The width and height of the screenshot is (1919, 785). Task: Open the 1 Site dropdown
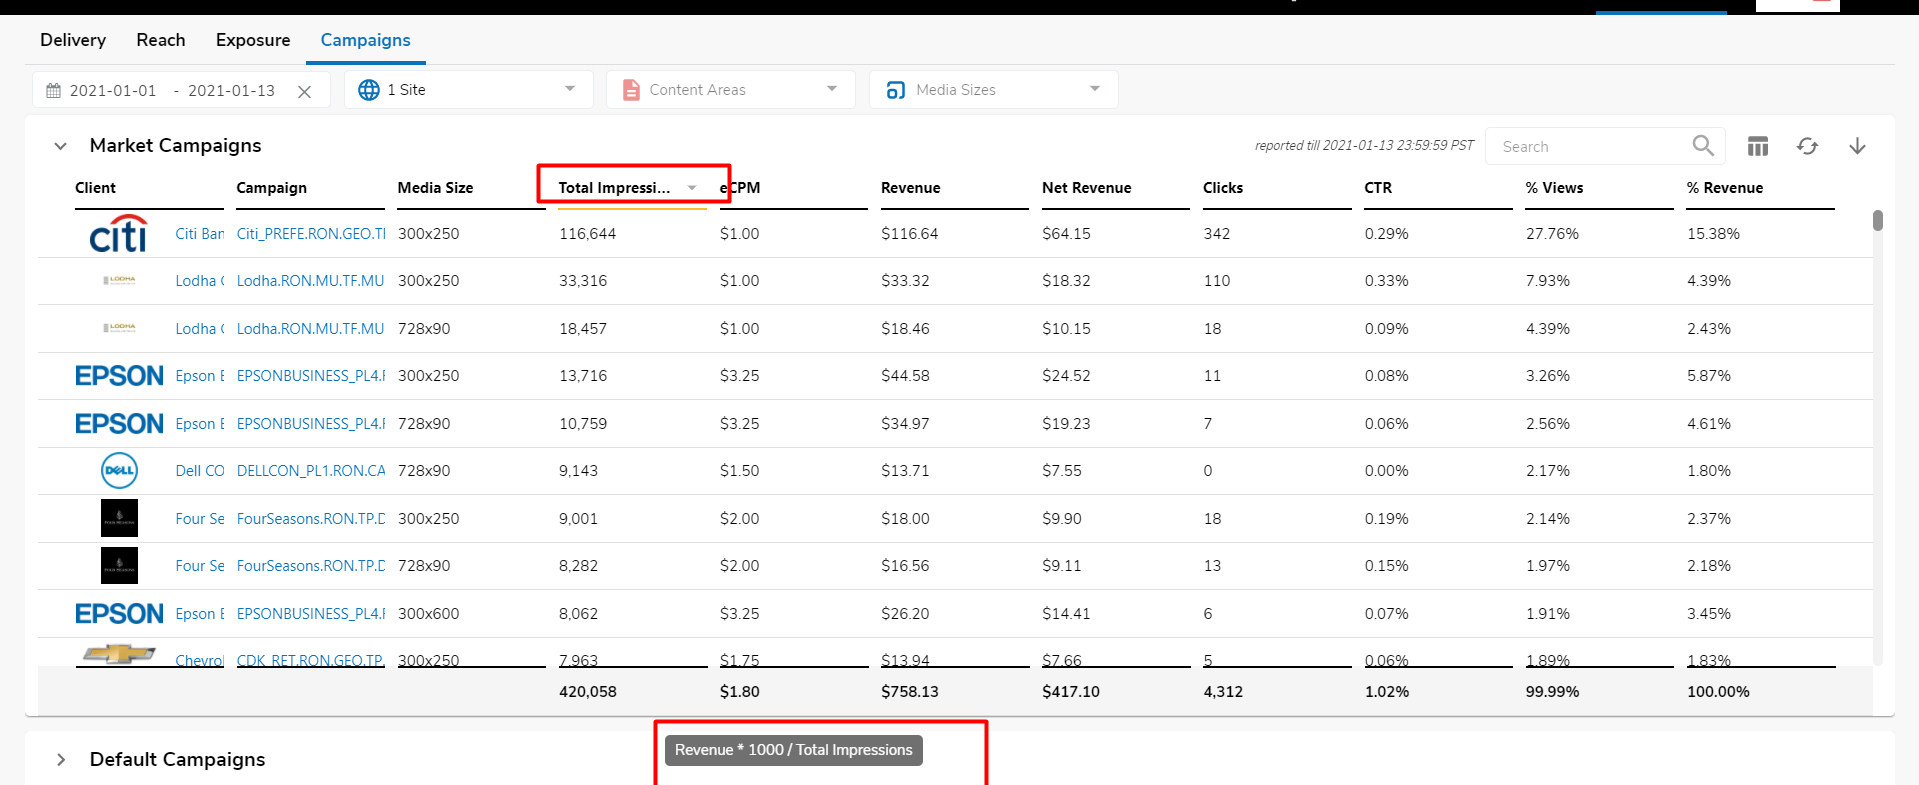[468, 90]
